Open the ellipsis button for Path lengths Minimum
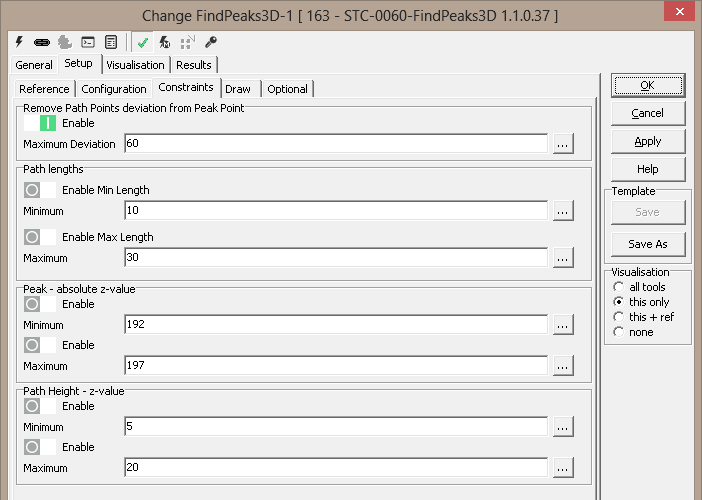This screenshot has height=500, width=702. pos(563,211)
